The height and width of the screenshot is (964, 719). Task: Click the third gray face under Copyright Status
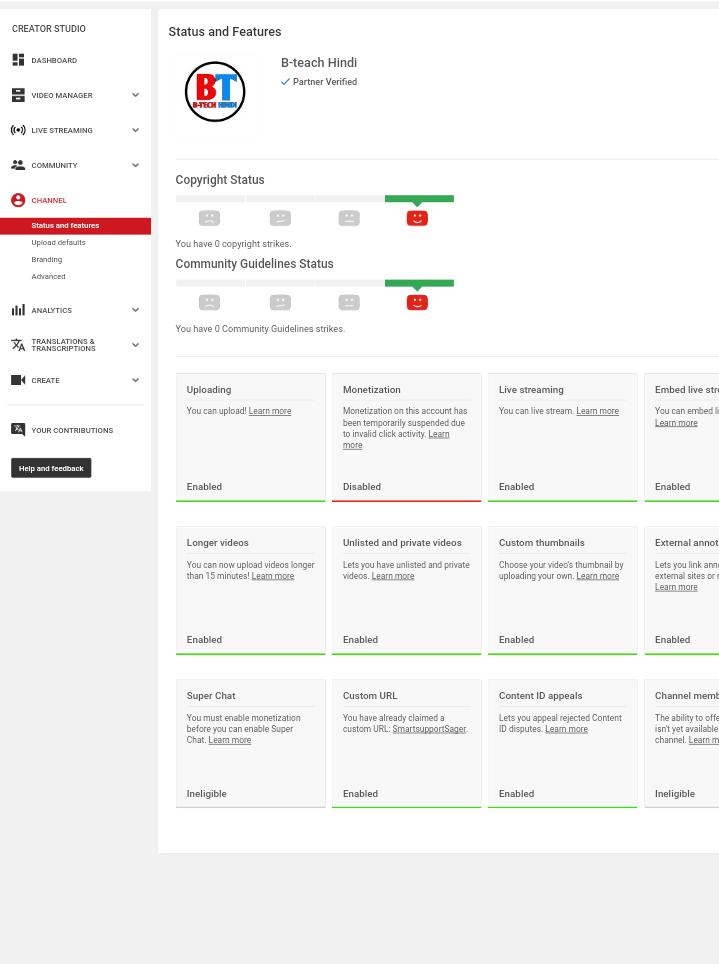tap(349, 218)
